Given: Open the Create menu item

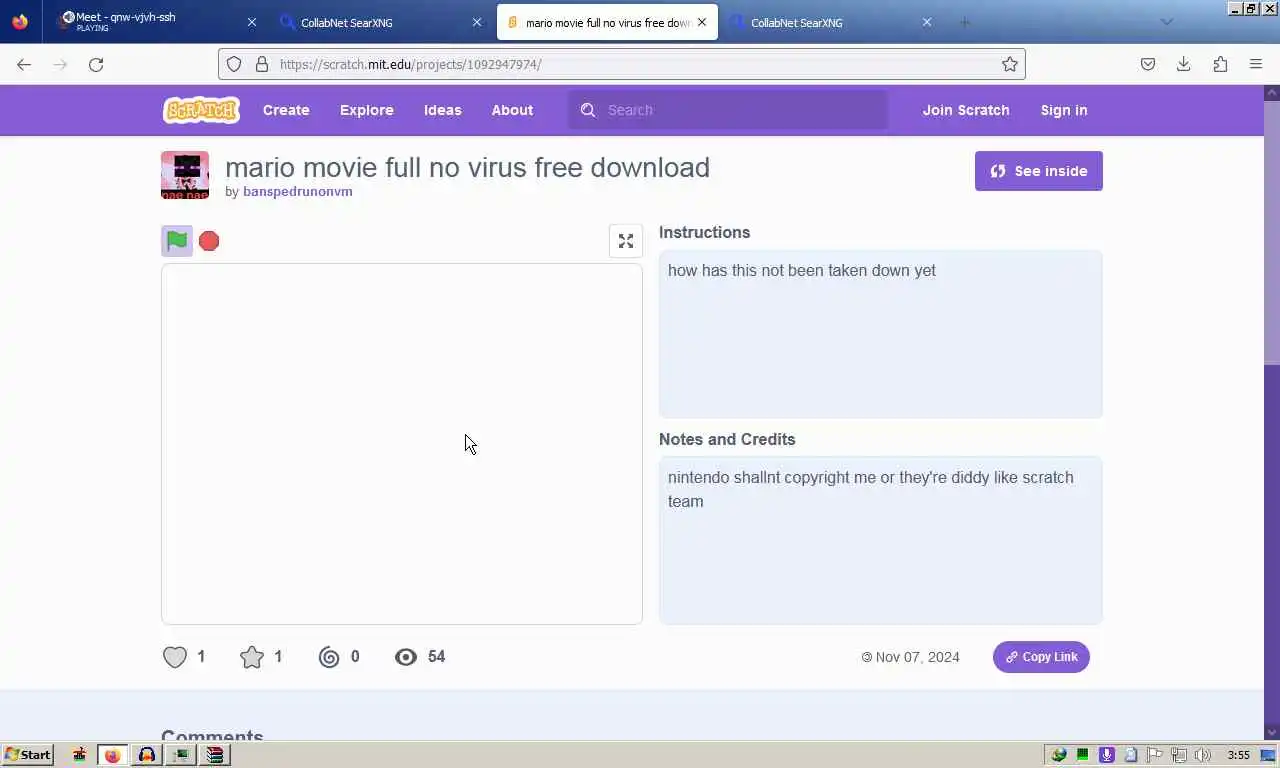Looking at the screenshot, I should [286, 110].
